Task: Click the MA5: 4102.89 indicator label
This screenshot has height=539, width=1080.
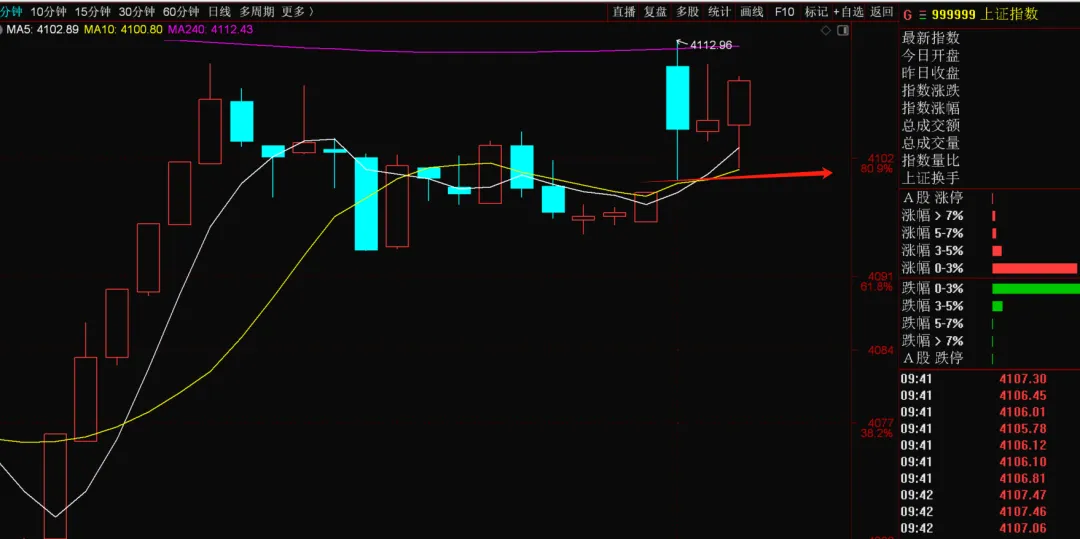Action: pyautogui.click(x=41, y=30)
